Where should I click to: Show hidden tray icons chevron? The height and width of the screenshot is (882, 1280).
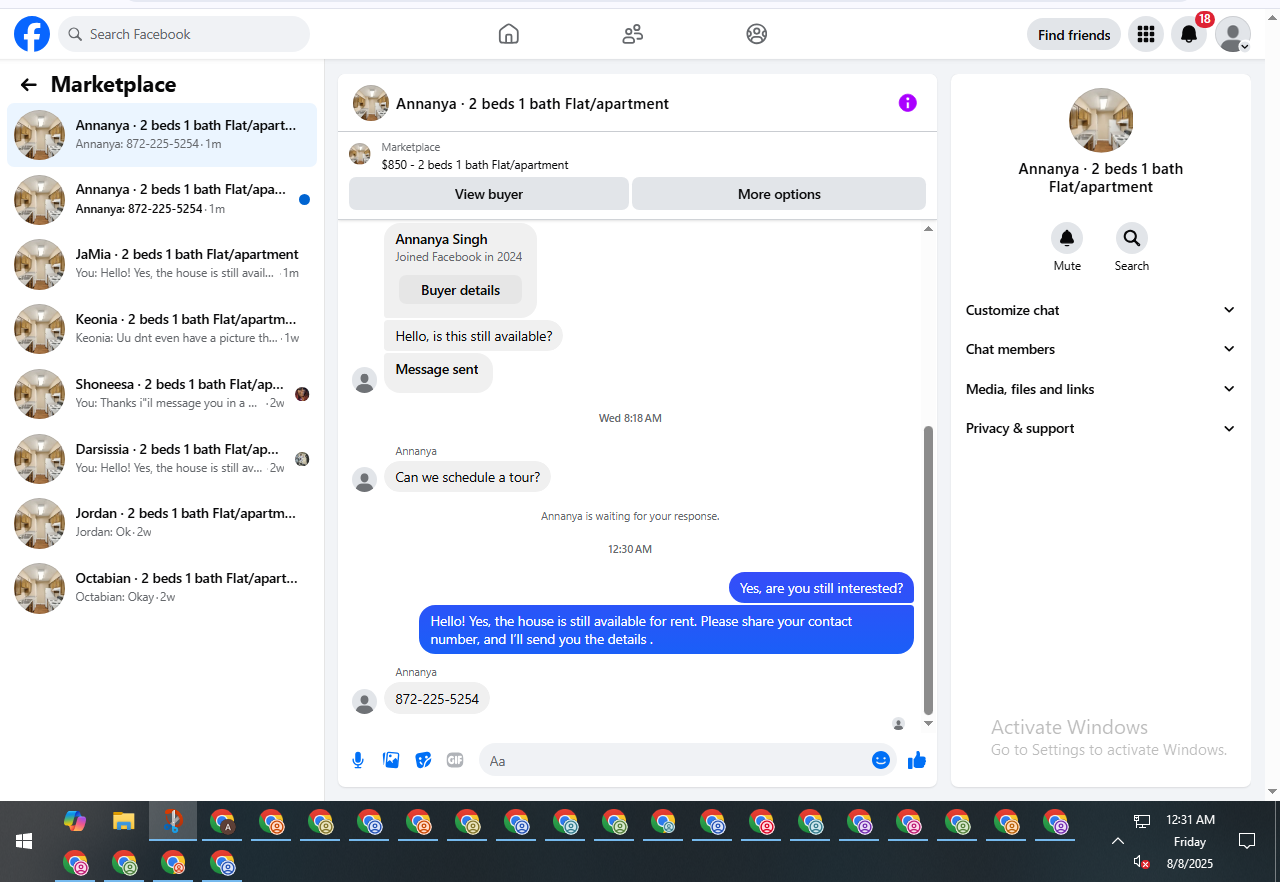pyautogui.click(x=1118, y=841)
